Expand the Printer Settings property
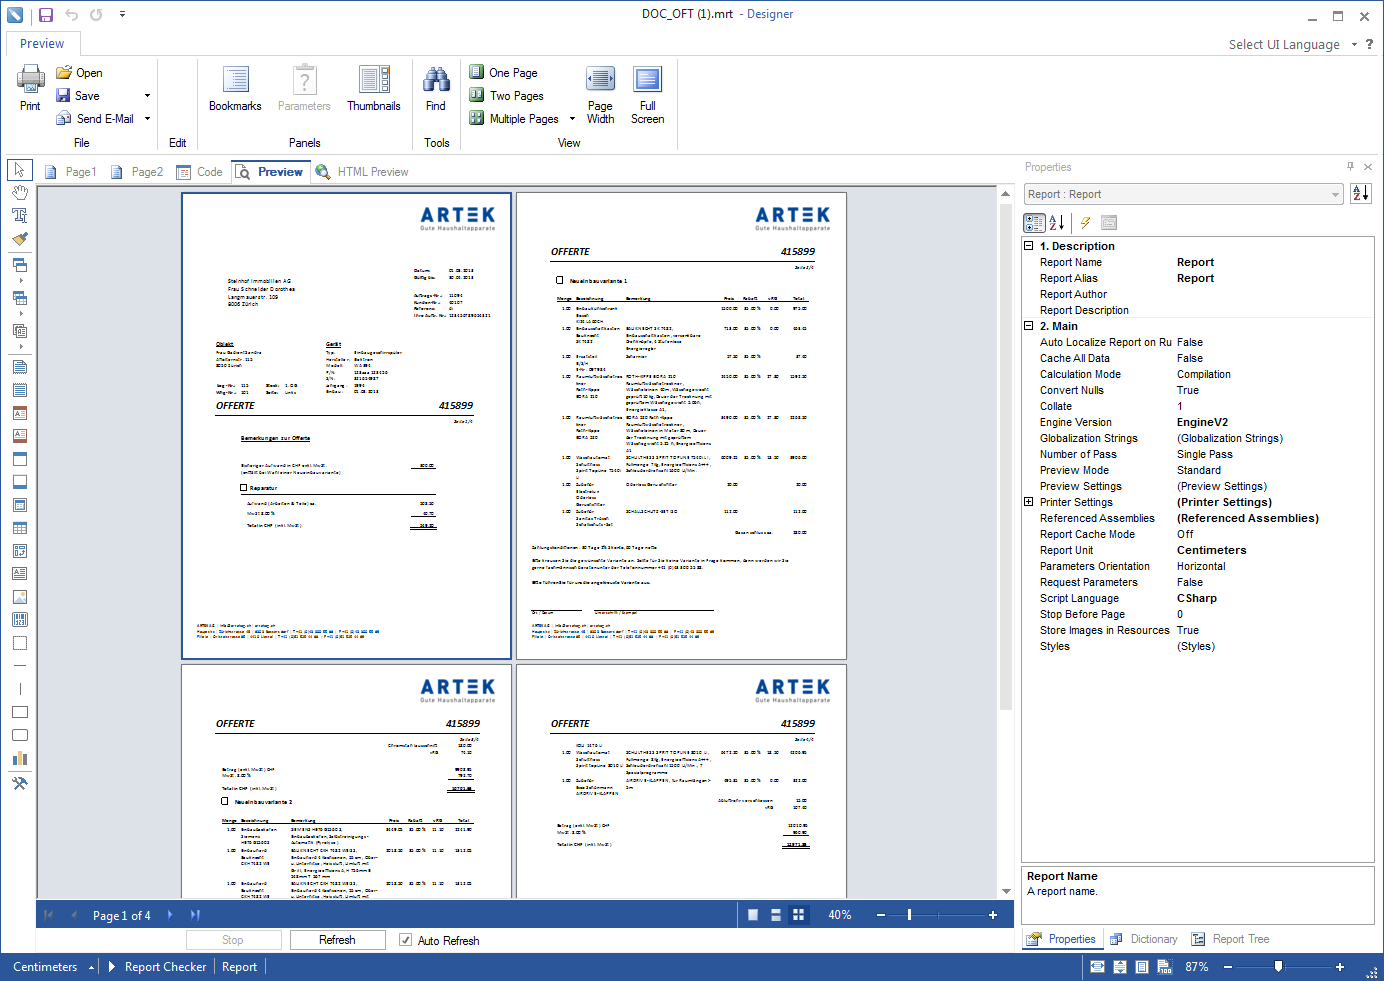This screenshot has width=1384, height=981. [x=1028, y=502]
